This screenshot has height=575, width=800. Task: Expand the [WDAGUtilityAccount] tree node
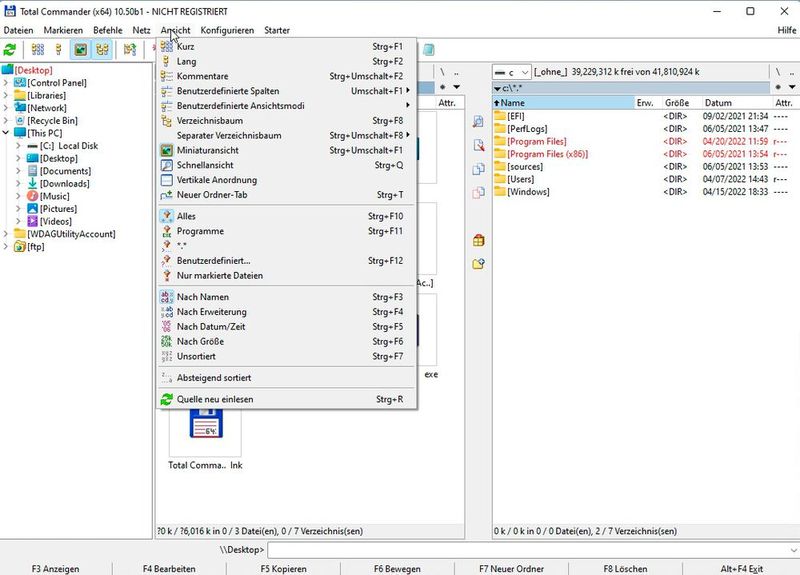(x=6, y=234)
